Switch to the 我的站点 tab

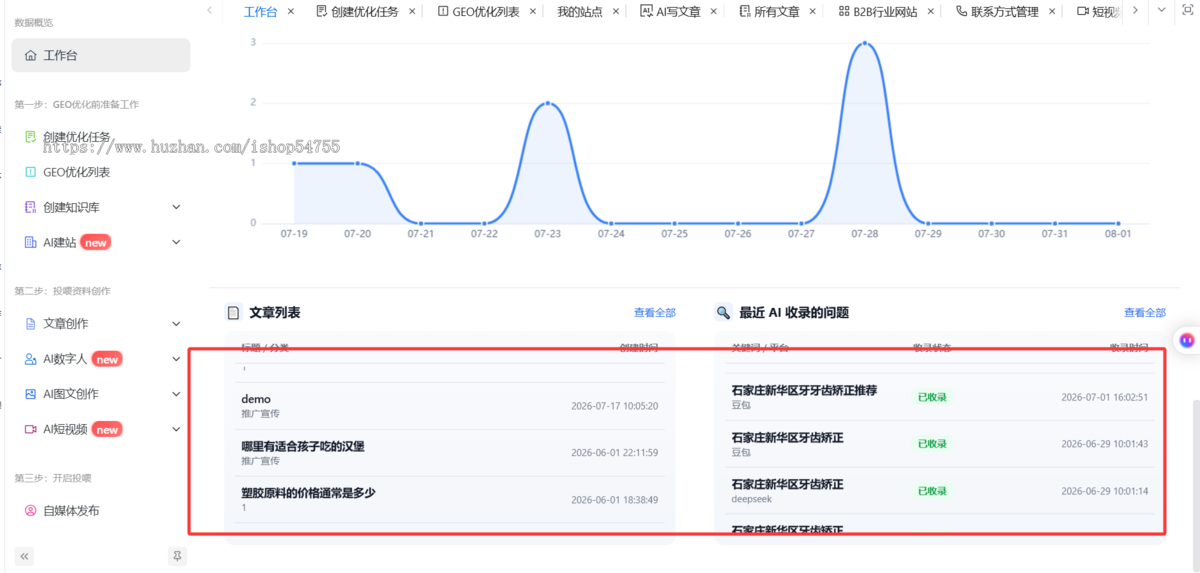(580, 12)
